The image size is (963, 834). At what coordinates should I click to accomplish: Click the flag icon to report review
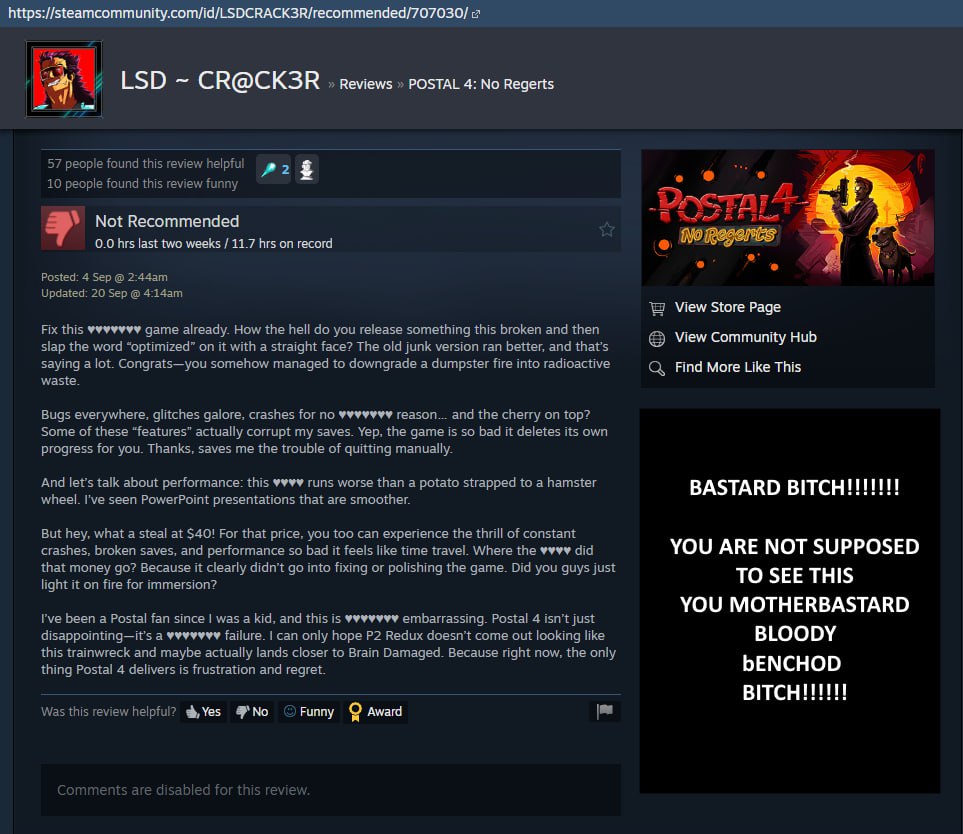coord(604,711)
